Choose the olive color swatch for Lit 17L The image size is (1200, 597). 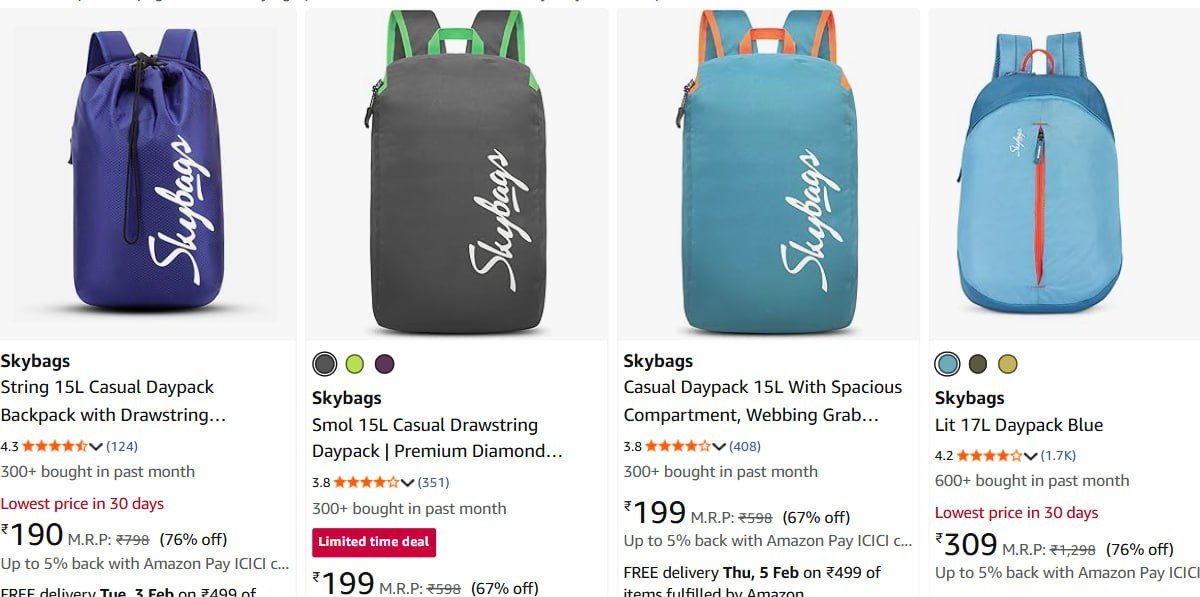(977, 363)
